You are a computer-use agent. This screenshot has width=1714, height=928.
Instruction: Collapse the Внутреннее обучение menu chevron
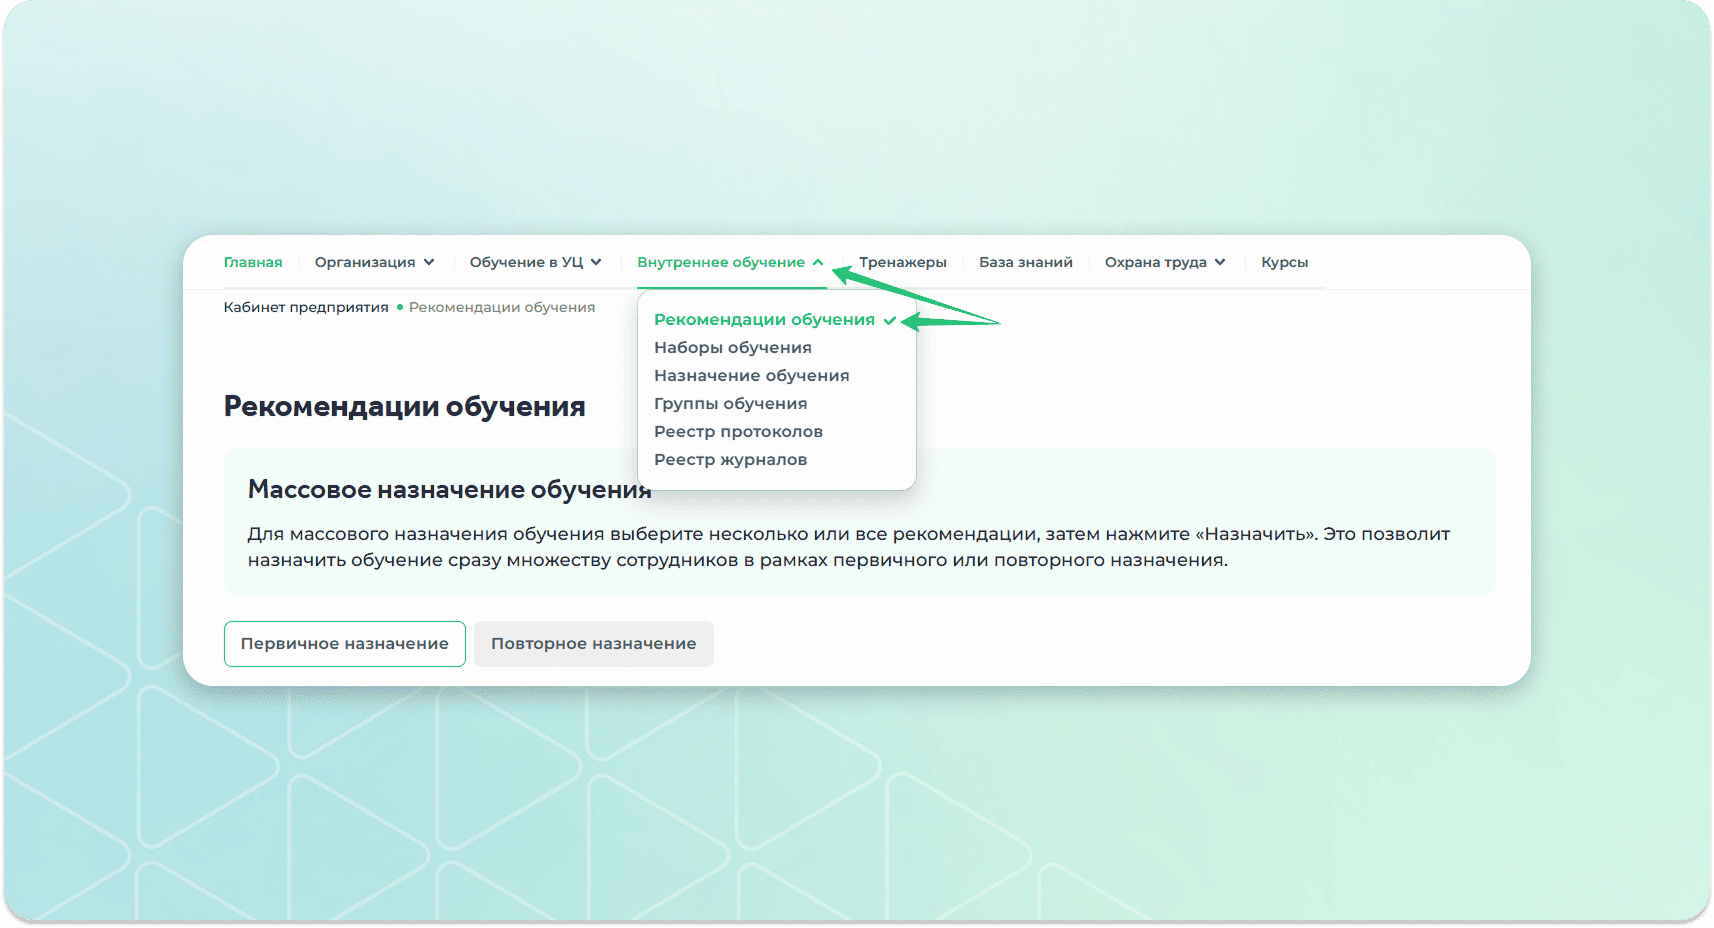[818, 262]
